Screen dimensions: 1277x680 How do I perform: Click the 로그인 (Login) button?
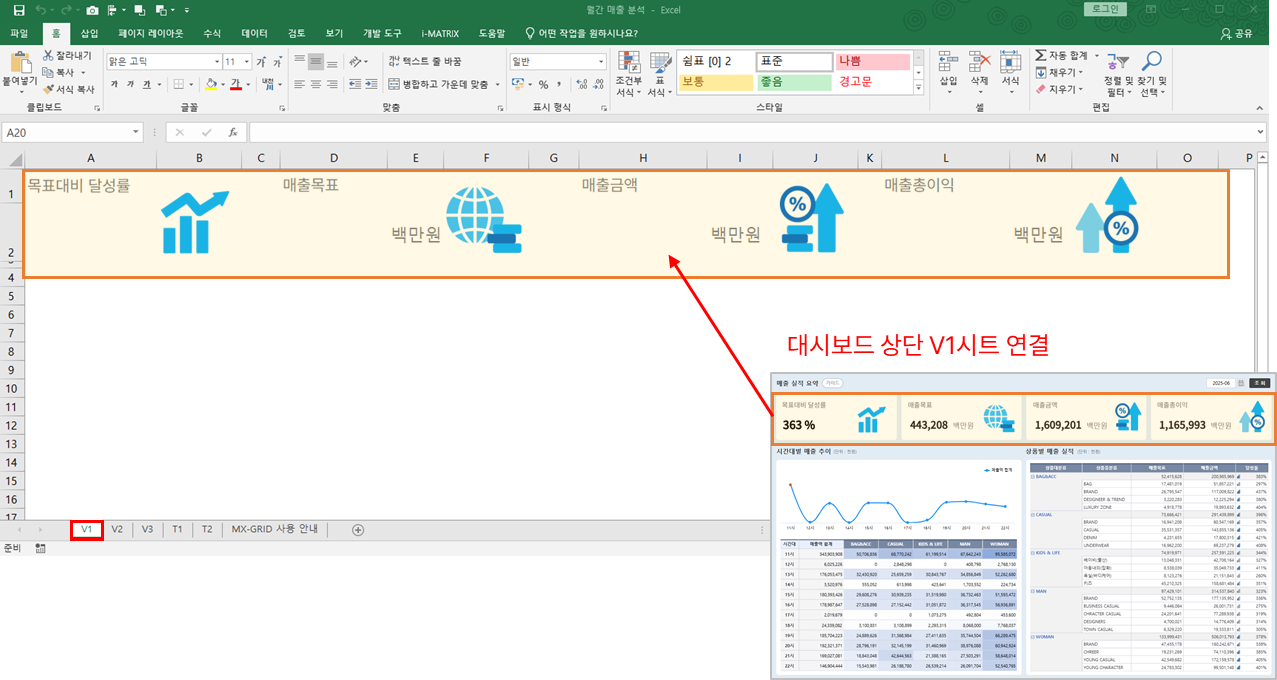1106,10
